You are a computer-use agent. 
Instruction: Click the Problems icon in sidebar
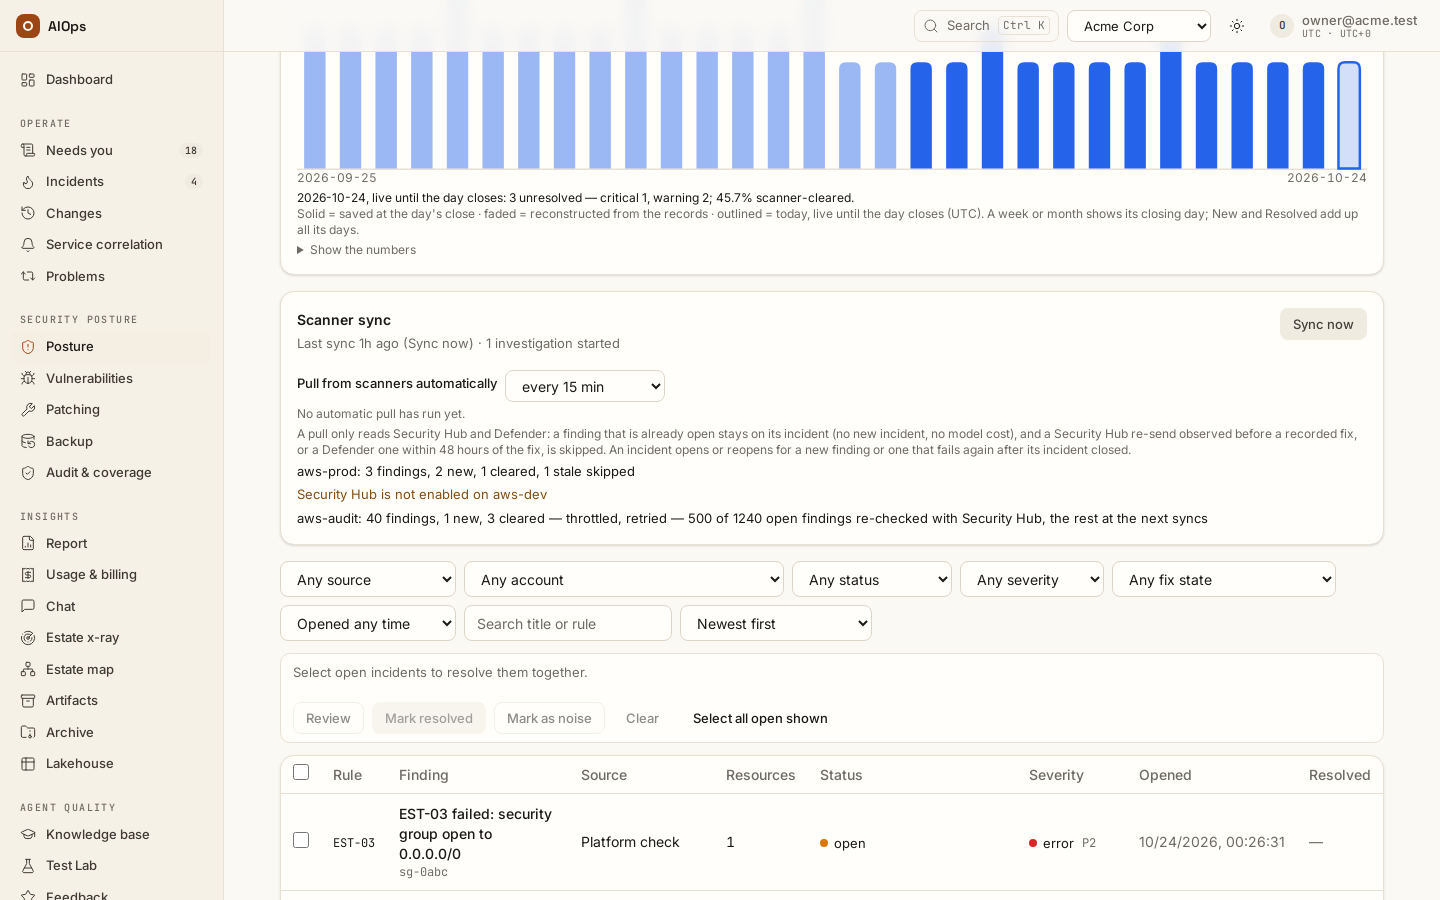coord(28,277)
